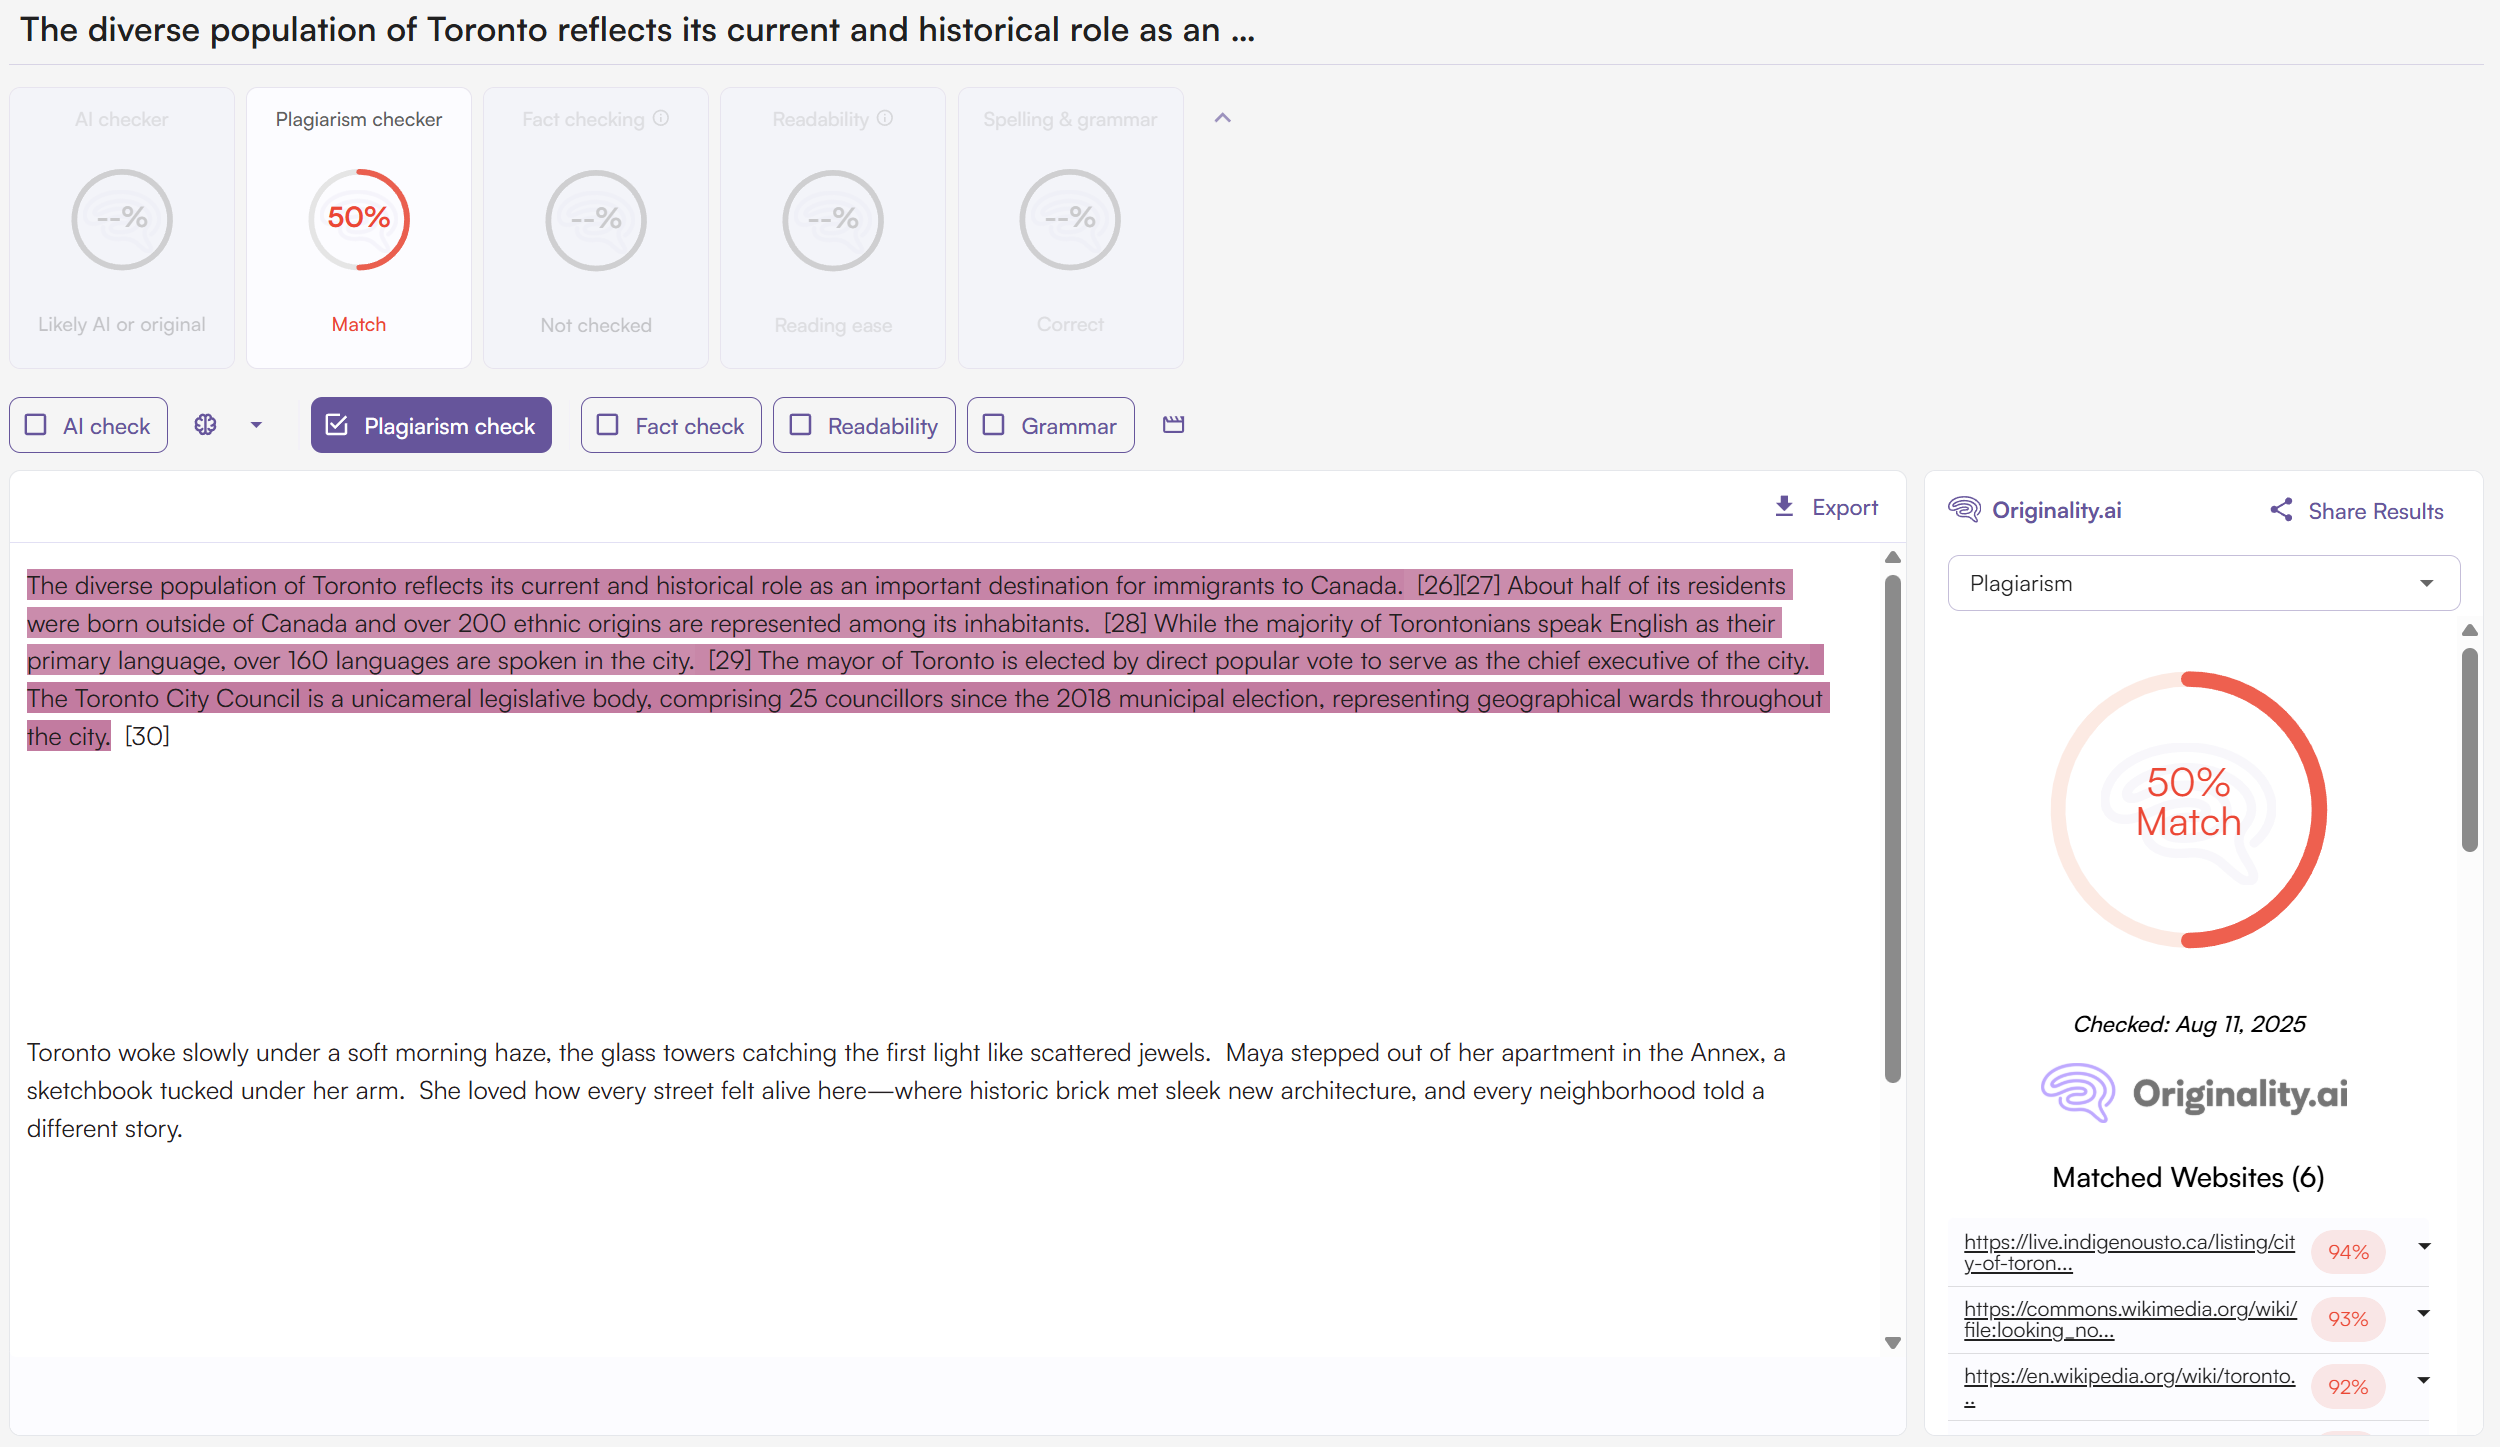Enable the Grammar checkbox
This screenshot has width=2500, height=1447.
[993, 425]
